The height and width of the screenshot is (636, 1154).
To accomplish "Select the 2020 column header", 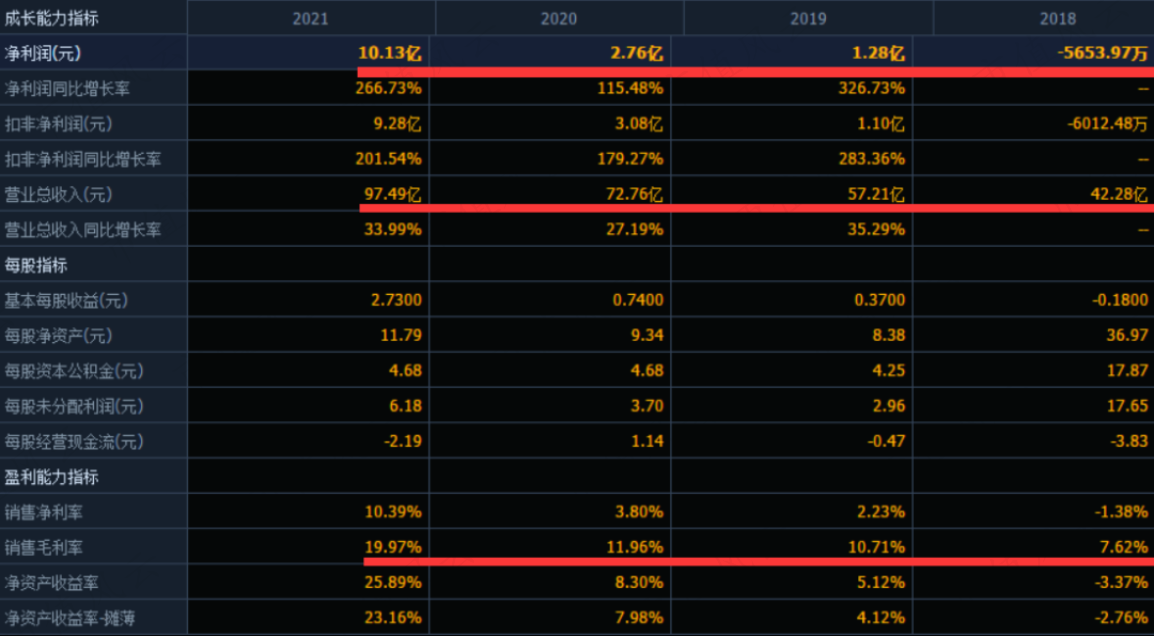I will (559, 18).
